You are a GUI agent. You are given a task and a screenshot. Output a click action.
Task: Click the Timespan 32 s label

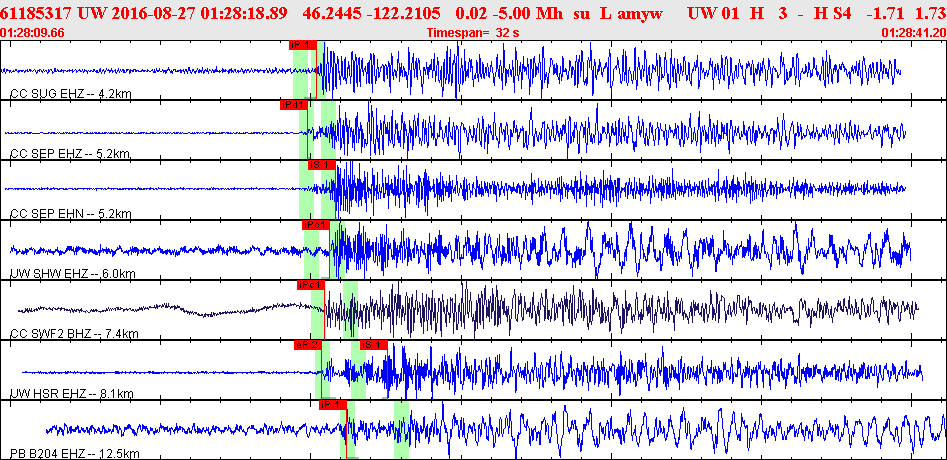(473, 33)
